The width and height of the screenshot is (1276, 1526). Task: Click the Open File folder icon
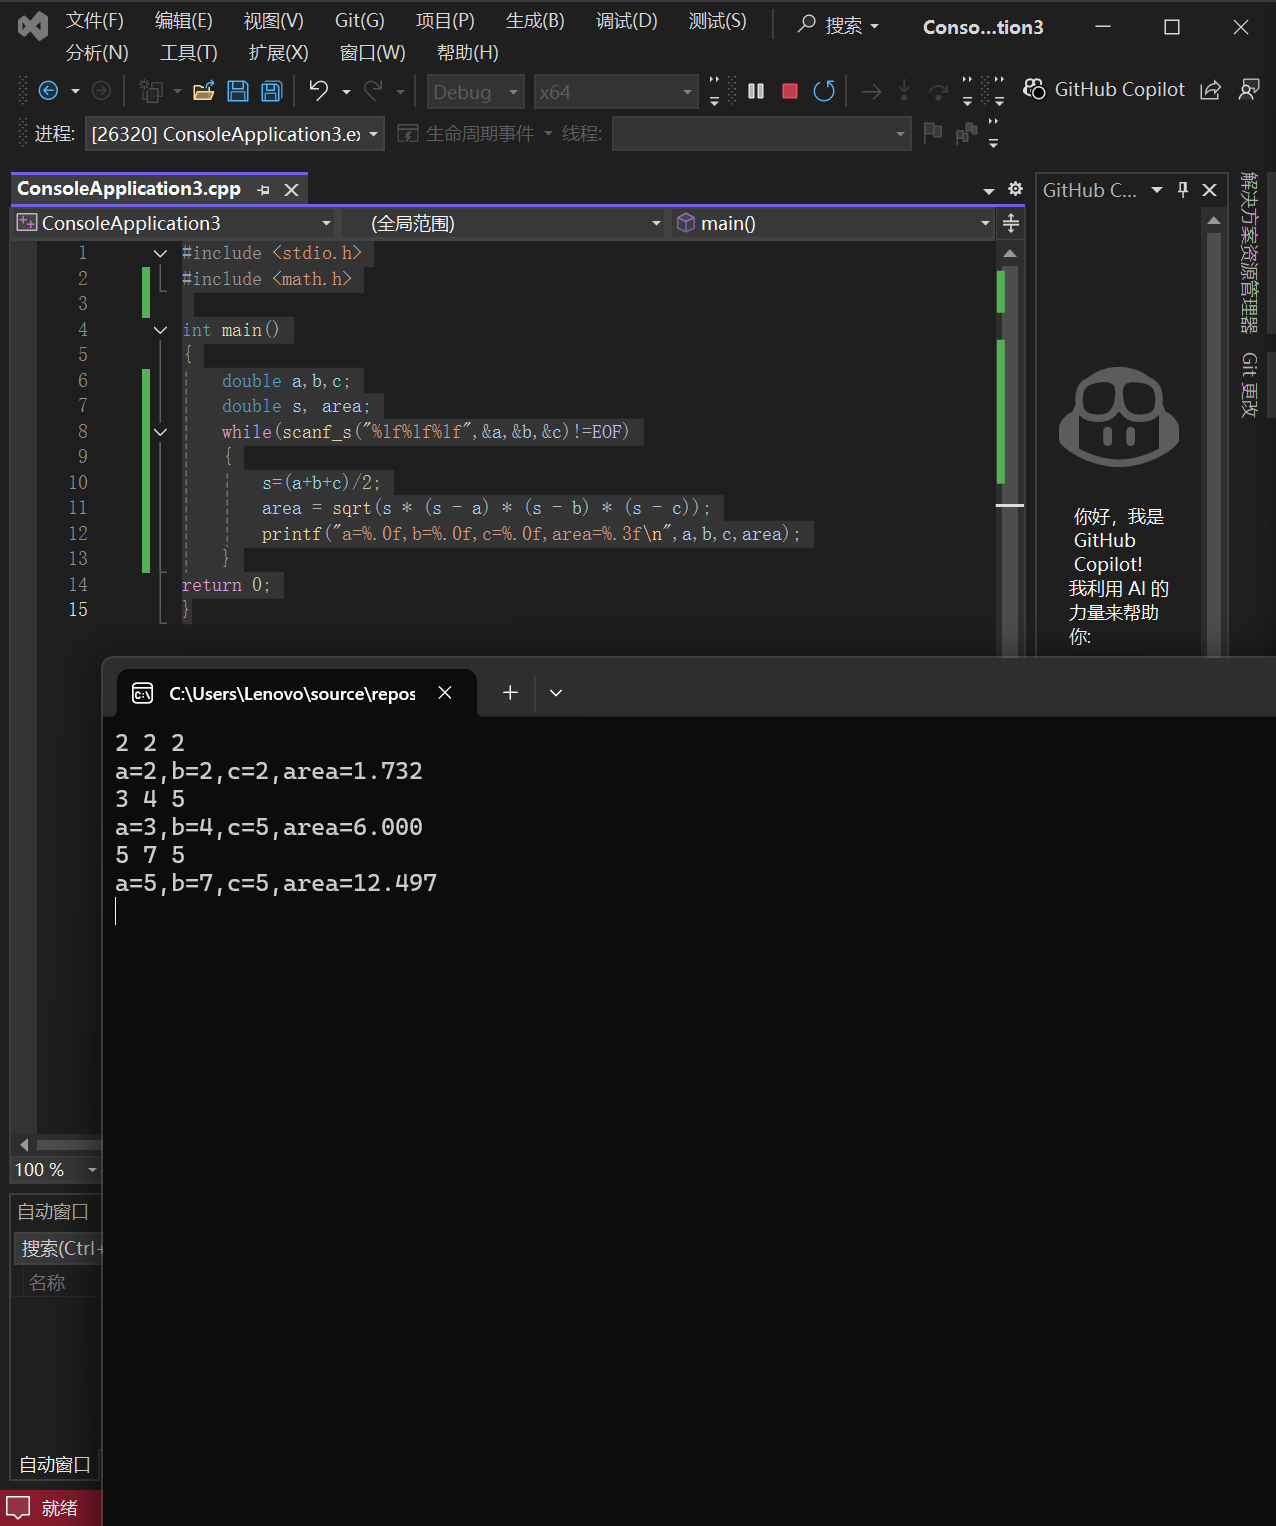[x=204, y=91]
